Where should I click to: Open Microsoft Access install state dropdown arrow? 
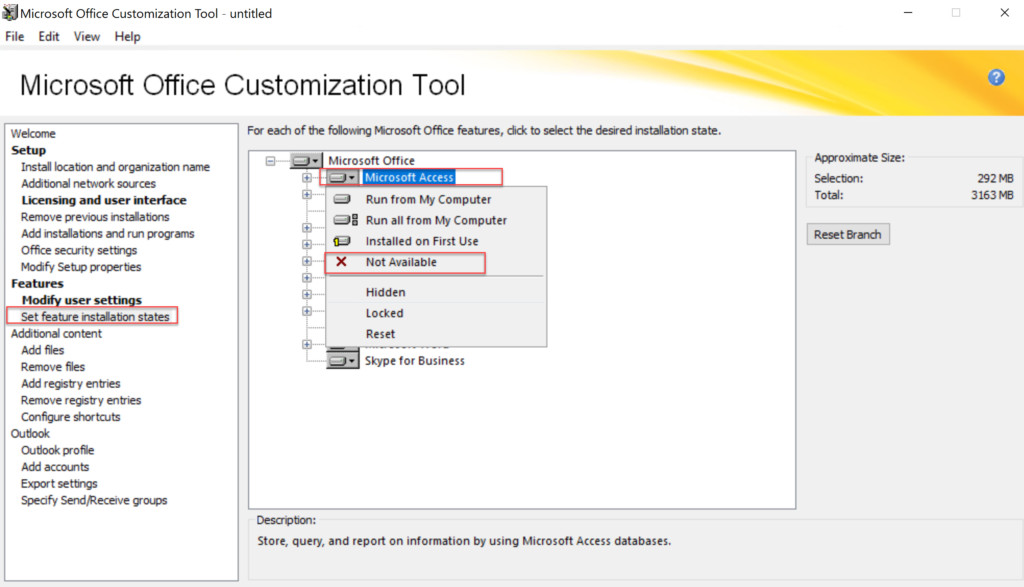tap(352, 177)
